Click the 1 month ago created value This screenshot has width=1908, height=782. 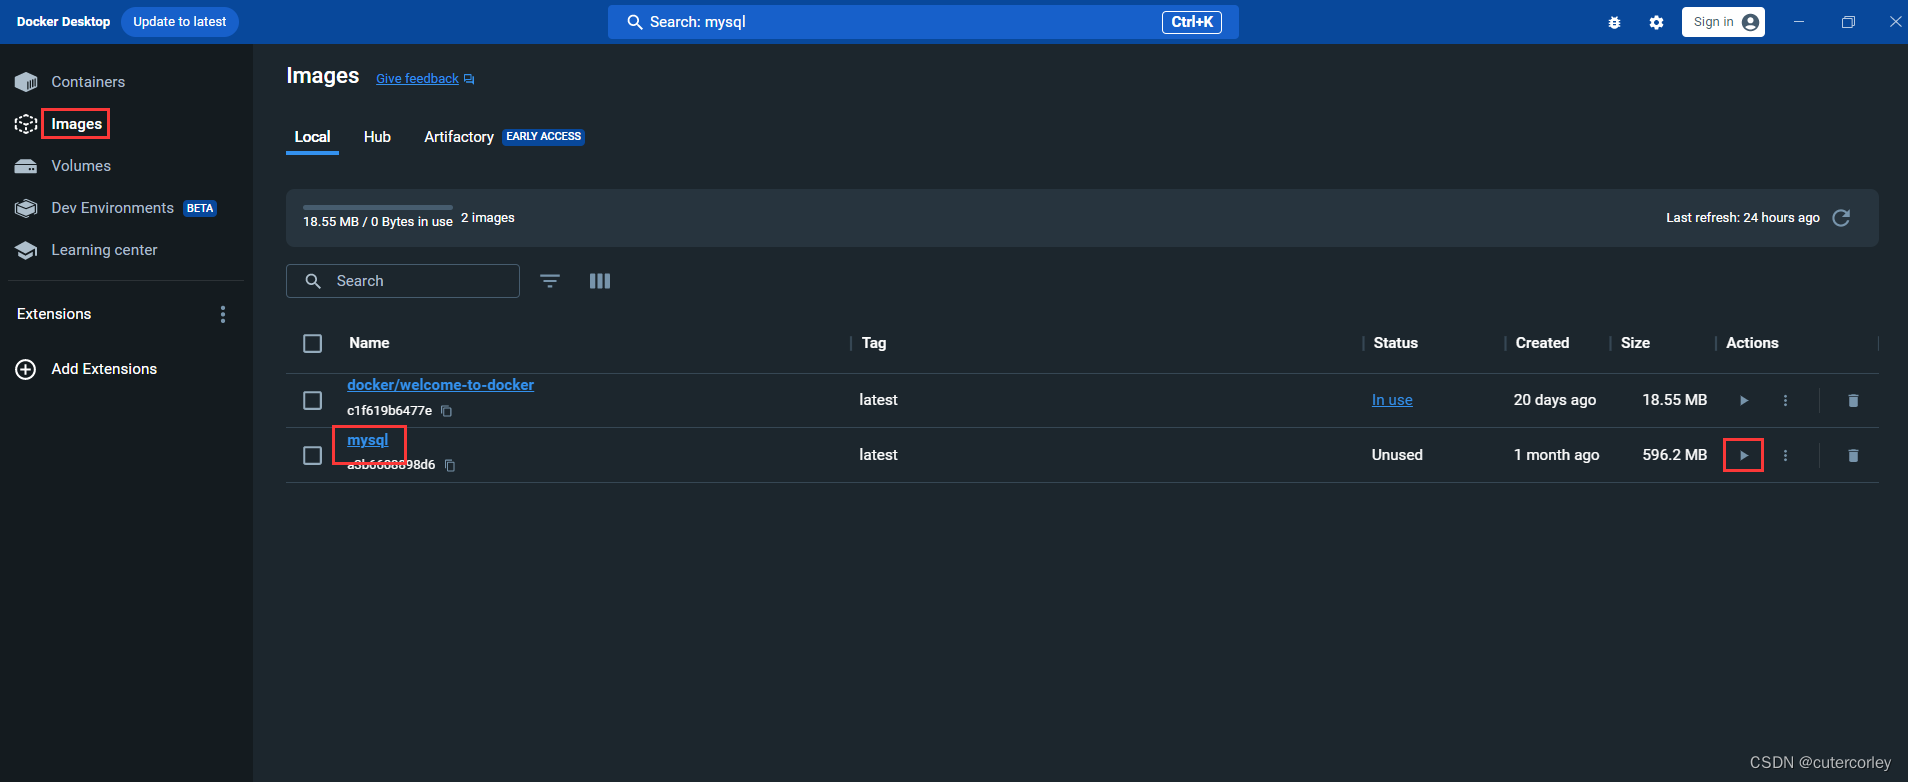[x=1557, y=455]
